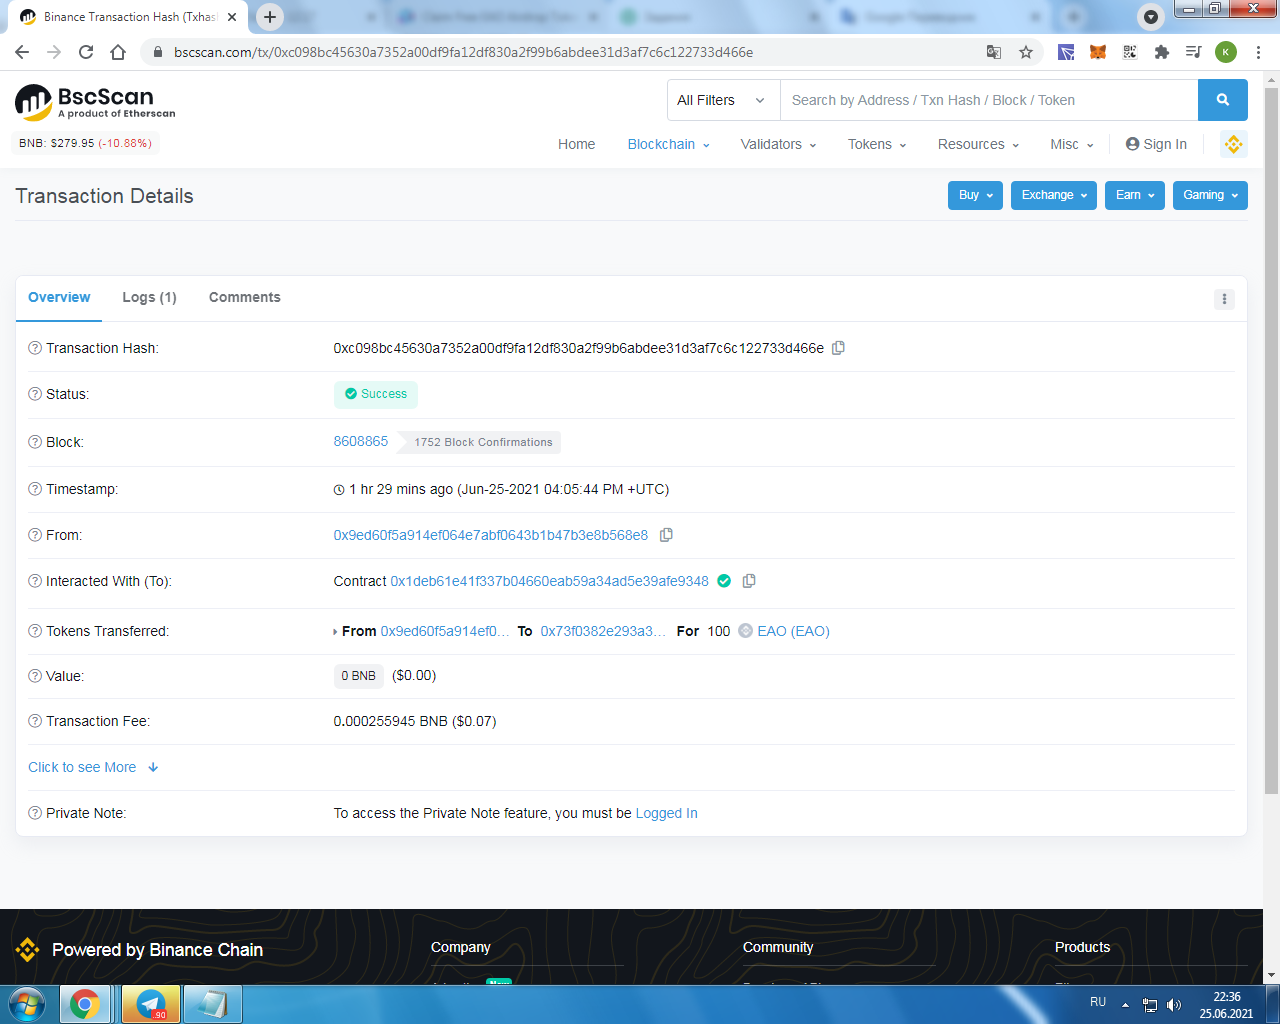The image size is (1280, 1024).
Task: Switch to the Overview tab
Action: pyautogui.click(x=59, y=297)
